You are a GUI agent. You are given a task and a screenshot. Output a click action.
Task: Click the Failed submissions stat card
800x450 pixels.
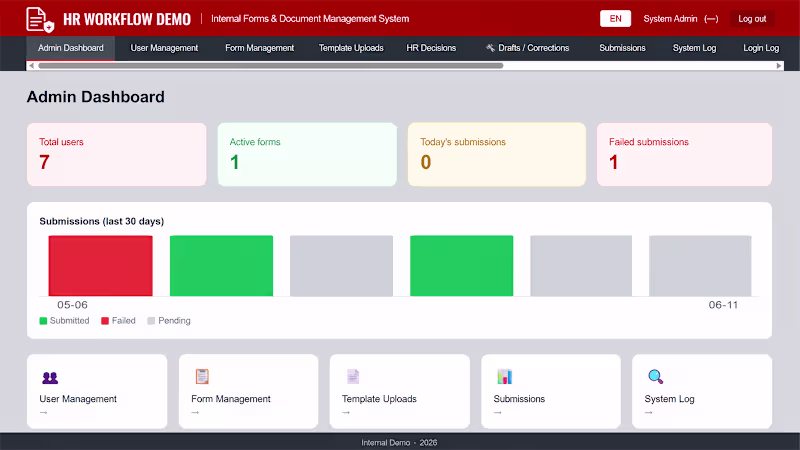684,154
